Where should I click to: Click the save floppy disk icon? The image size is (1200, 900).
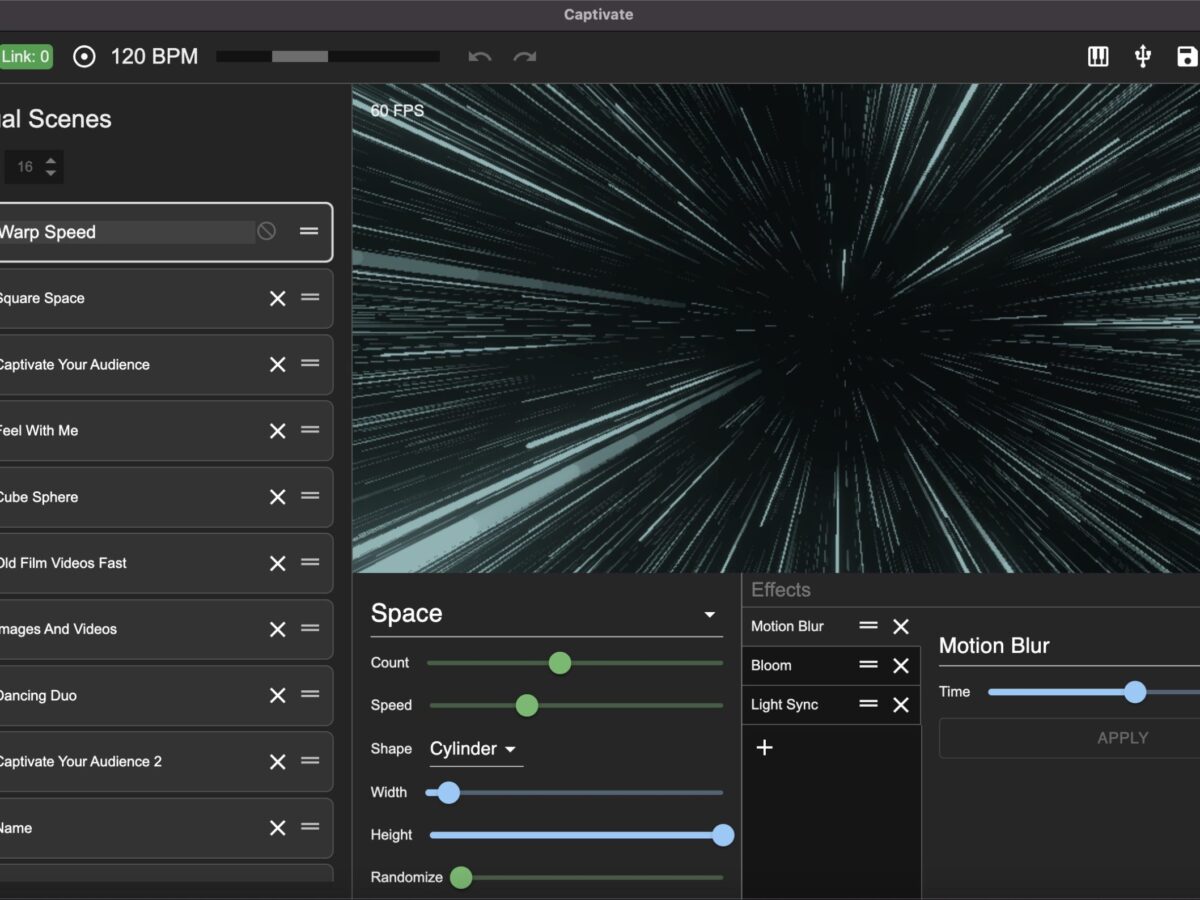[1187, 57]
